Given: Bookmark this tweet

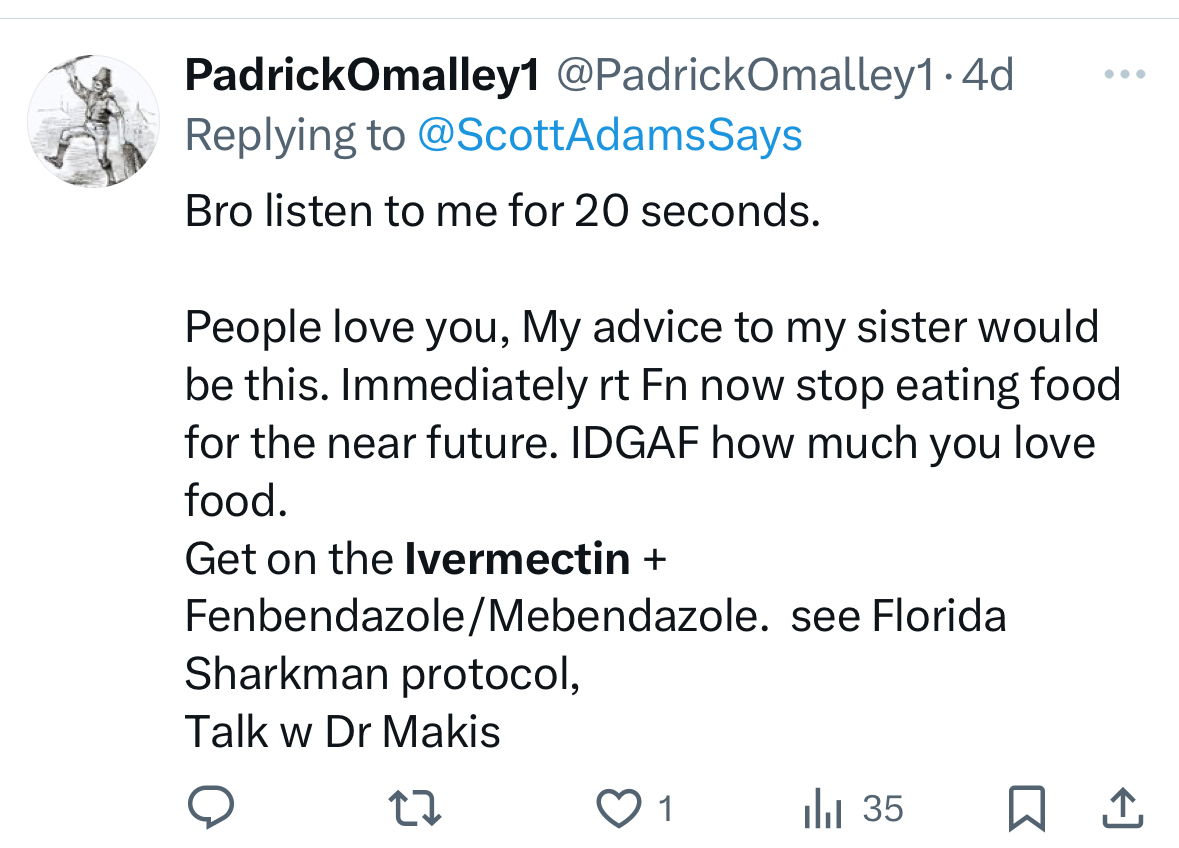Looking at the screenshot, I should click(1026, 808).
